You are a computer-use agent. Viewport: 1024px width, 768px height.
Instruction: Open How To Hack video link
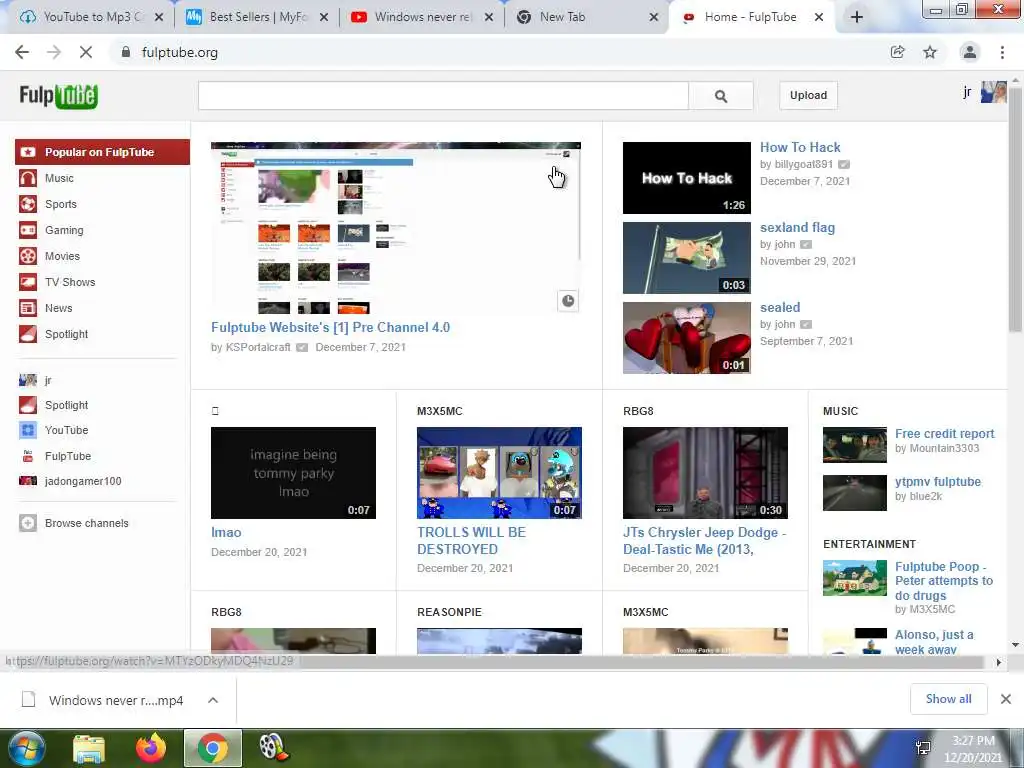[800, 148]
